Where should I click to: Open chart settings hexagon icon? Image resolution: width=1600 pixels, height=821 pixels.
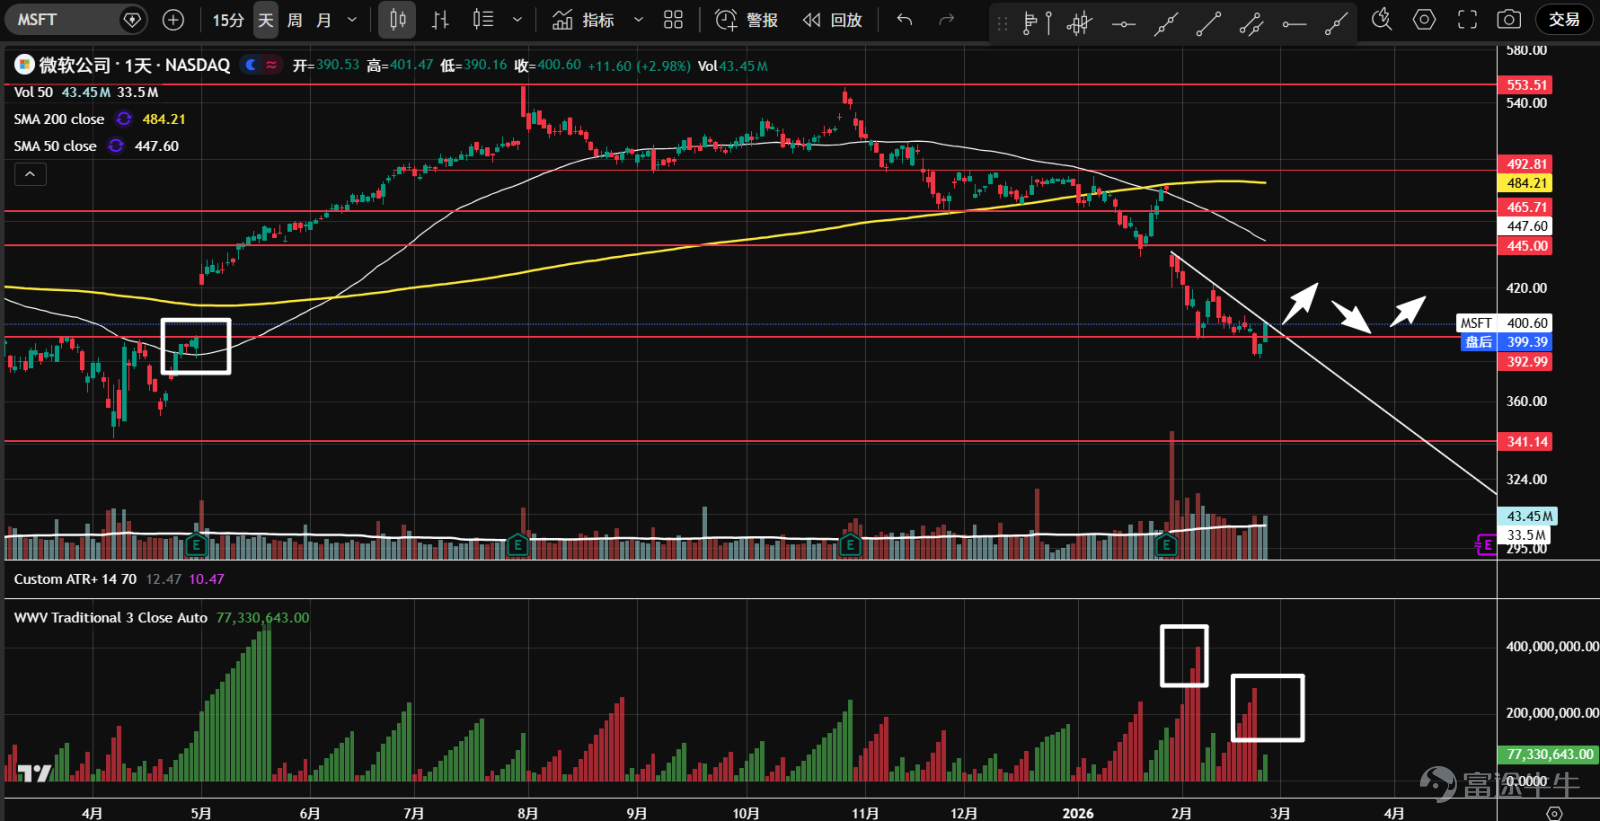point(1424,19)
